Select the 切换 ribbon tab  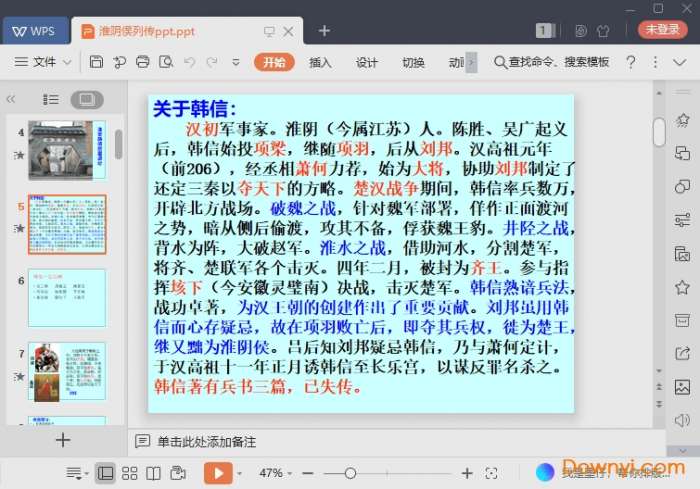pos(413,63)
